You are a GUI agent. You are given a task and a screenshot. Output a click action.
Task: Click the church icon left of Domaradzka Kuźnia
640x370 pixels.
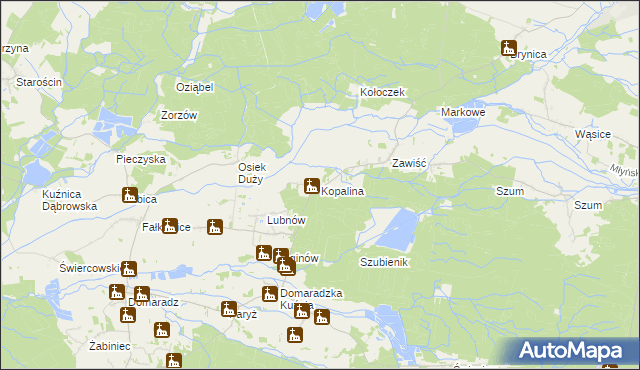tap(270, 294)
